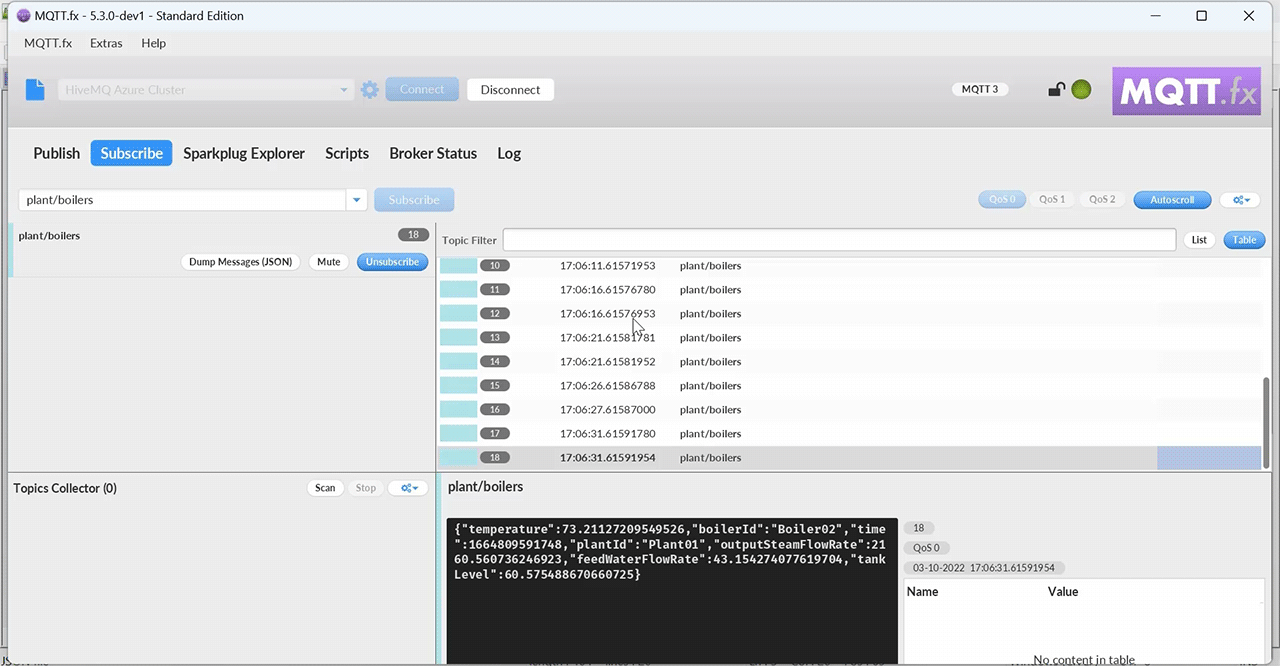Select message row 10
Screen dimensions: 1280x666
point(849,266)
